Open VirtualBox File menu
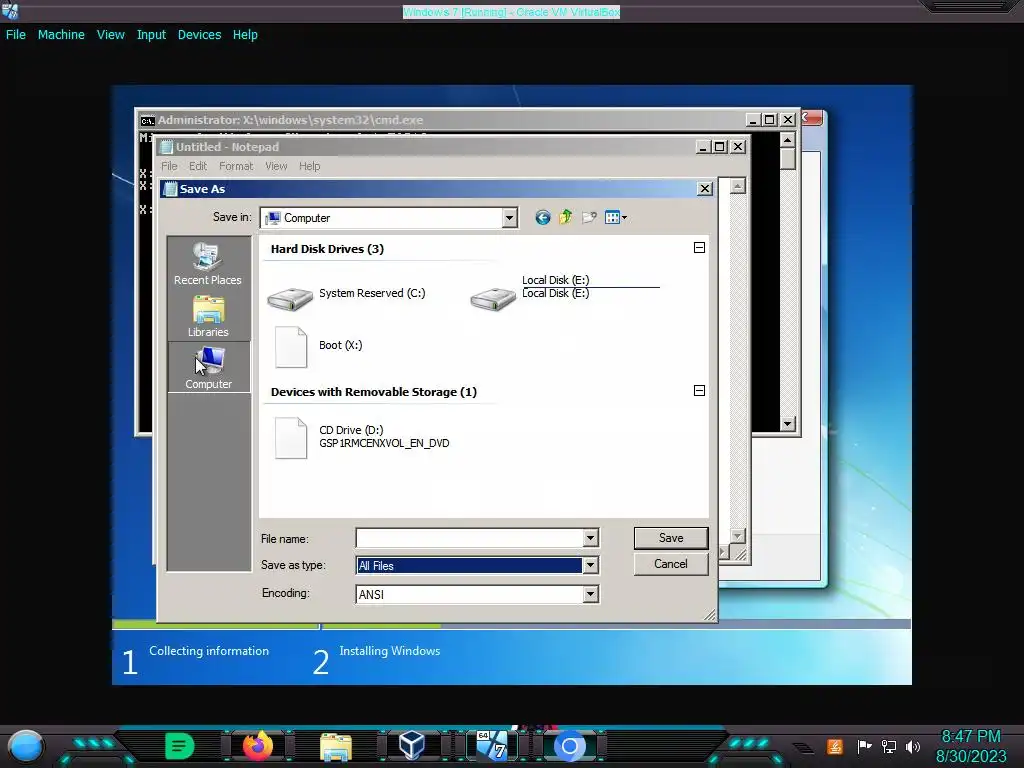The height and width of the screenshot is (768, 1024). (x=16, y=35)
